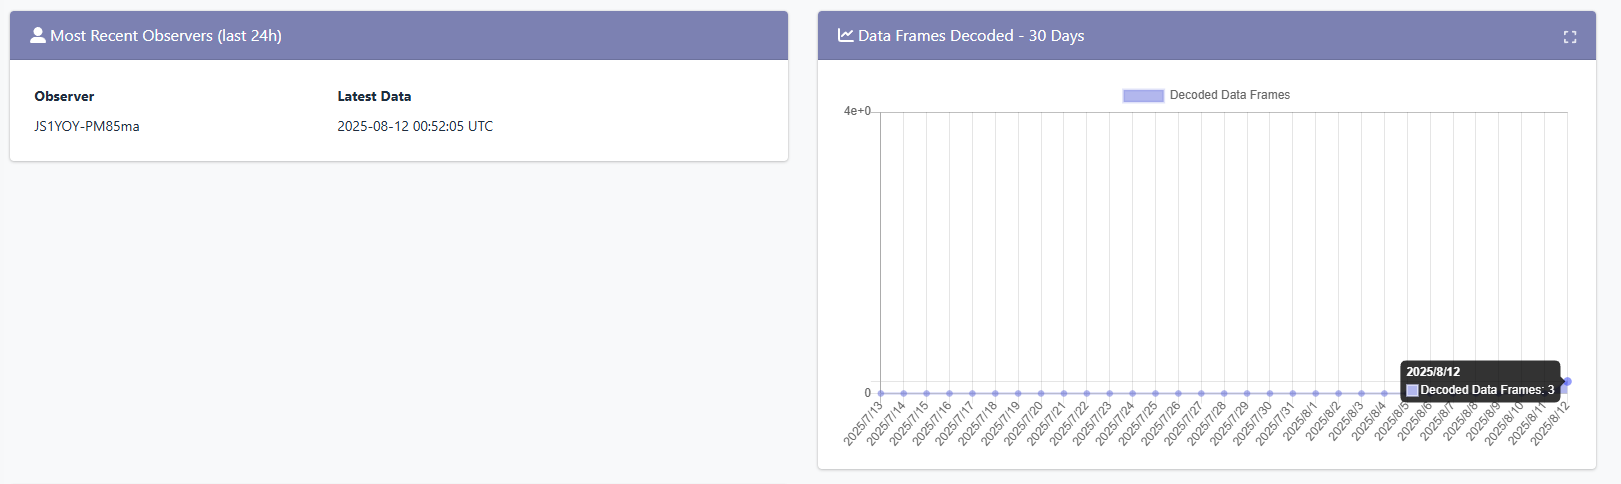Click the 2025/7/29 x-axis date label
Screen dimensions: 1621x484
click(x=1228, y=423)
